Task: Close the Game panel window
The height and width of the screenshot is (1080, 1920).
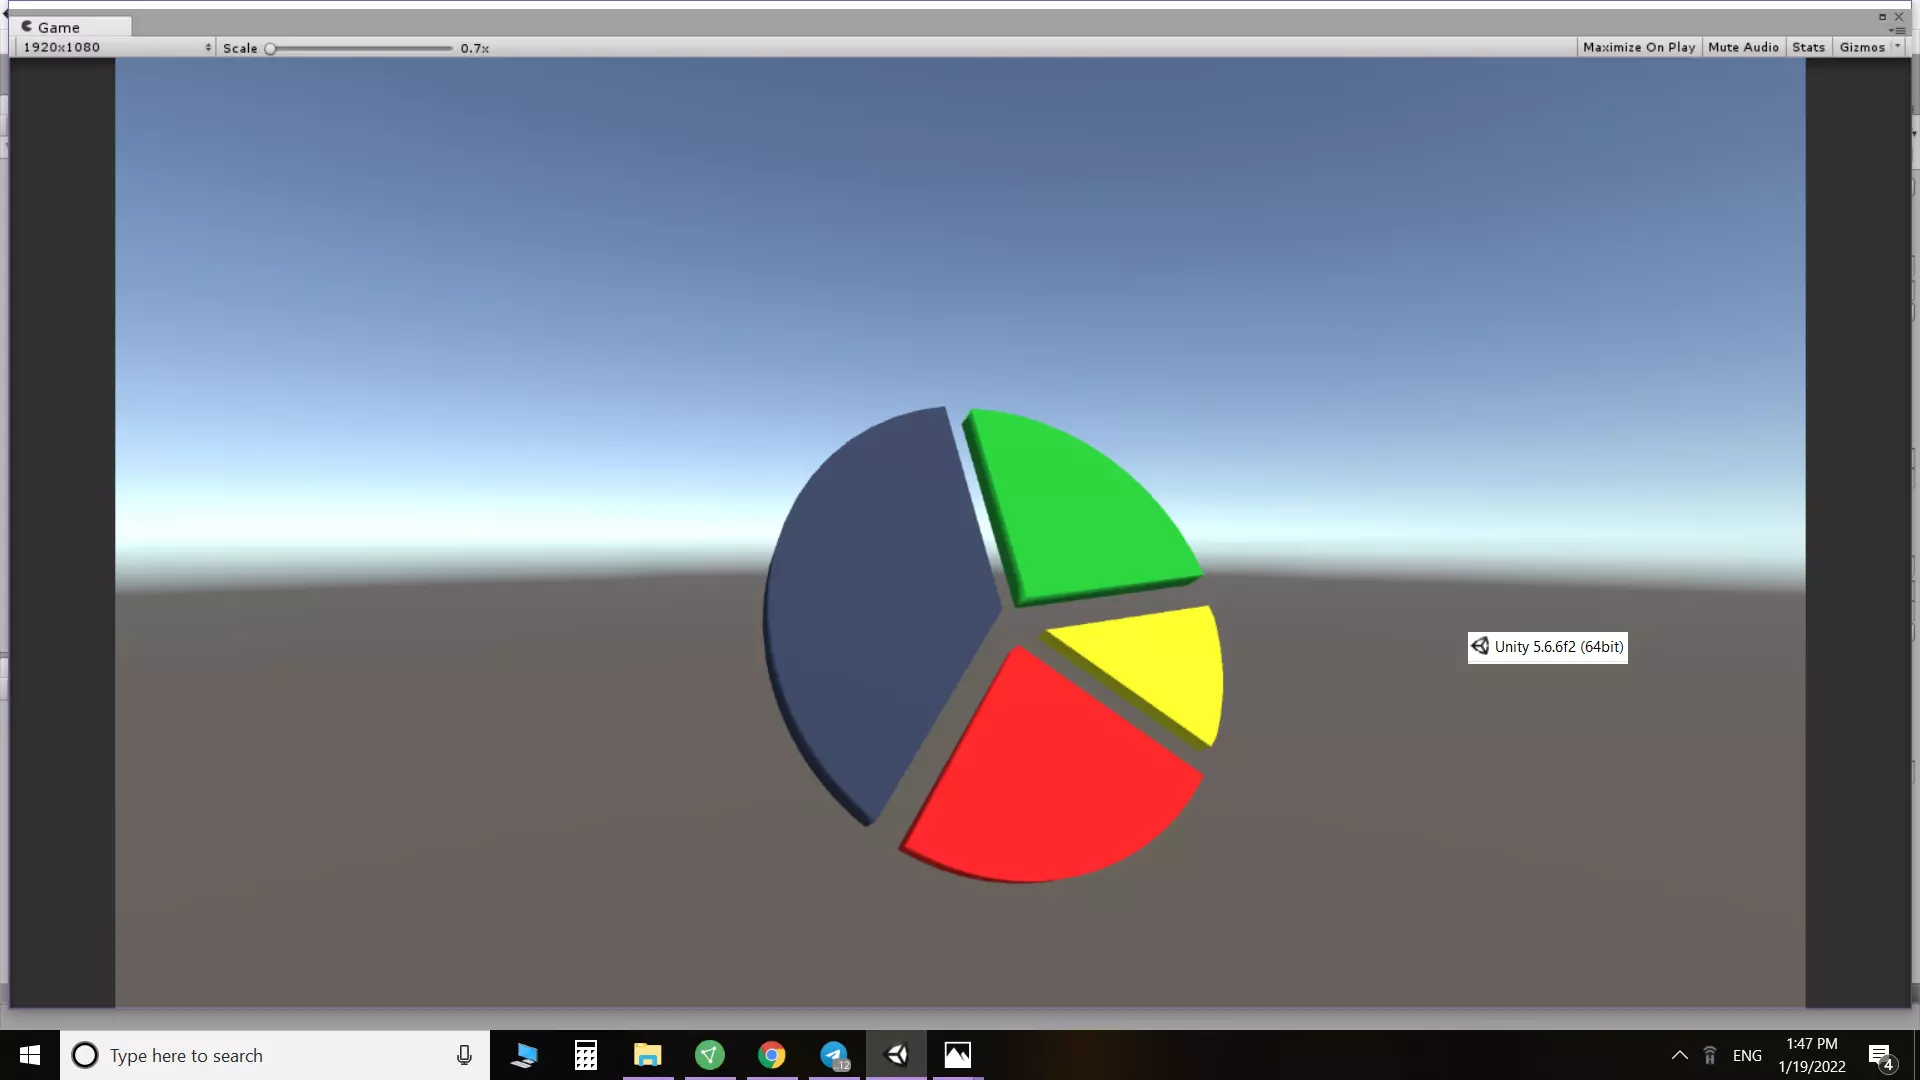Action: click(x=1899, y=17)
